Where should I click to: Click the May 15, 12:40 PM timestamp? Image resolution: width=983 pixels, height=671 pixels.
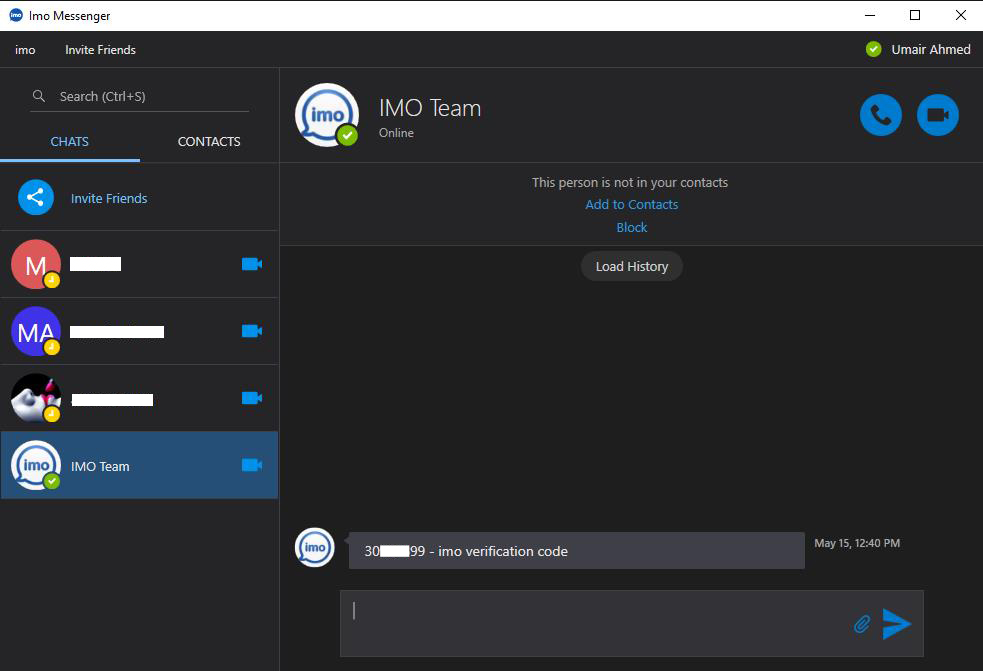(857, 543)
